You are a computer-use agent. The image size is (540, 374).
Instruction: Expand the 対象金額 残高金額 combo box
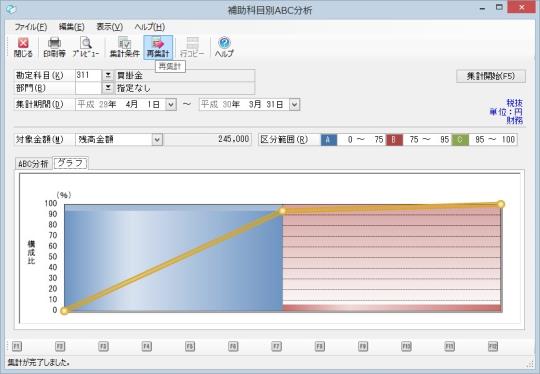[x=157, y=139]
